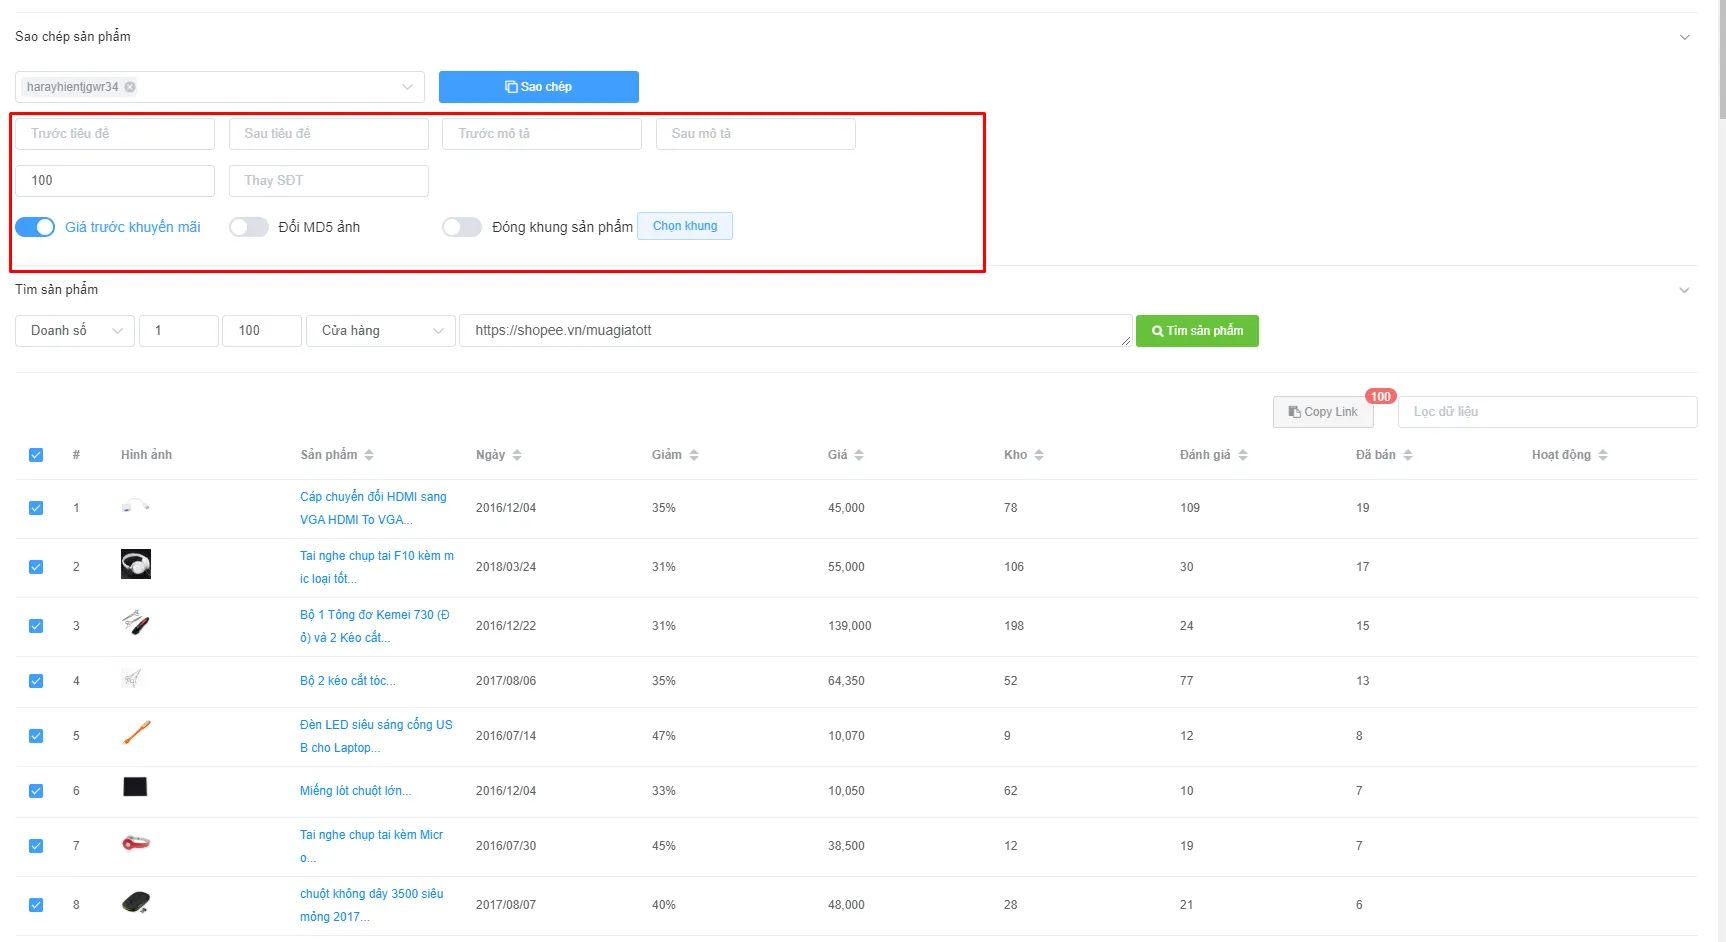Disable the Giá trước khuyến mãi switch

coord(35,227)
